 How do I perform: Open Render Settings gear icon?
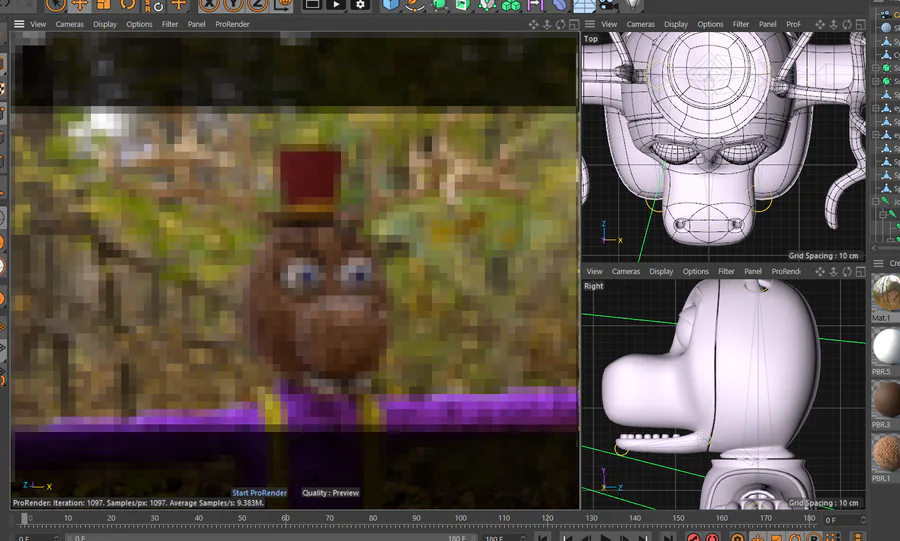tap(360, 5)
